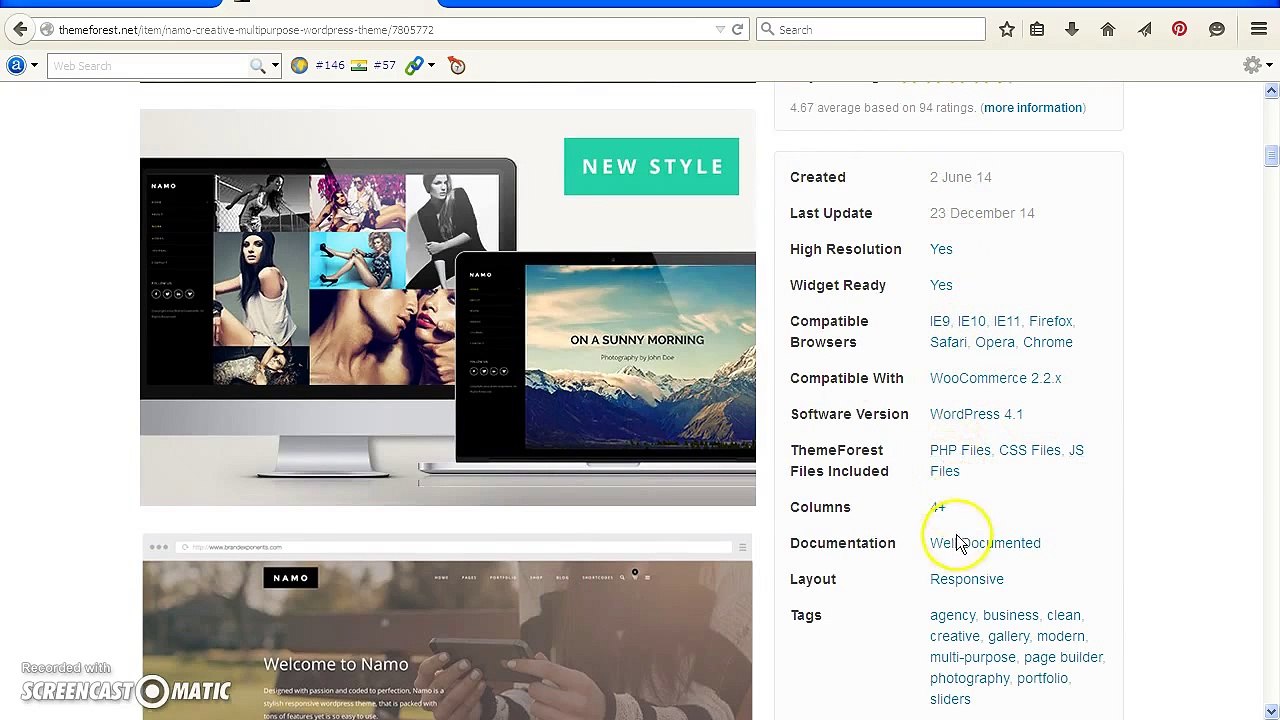Open the WordPress 4.1 link
This screenshot has height=720, width=1280.
(x=976, y=414)
